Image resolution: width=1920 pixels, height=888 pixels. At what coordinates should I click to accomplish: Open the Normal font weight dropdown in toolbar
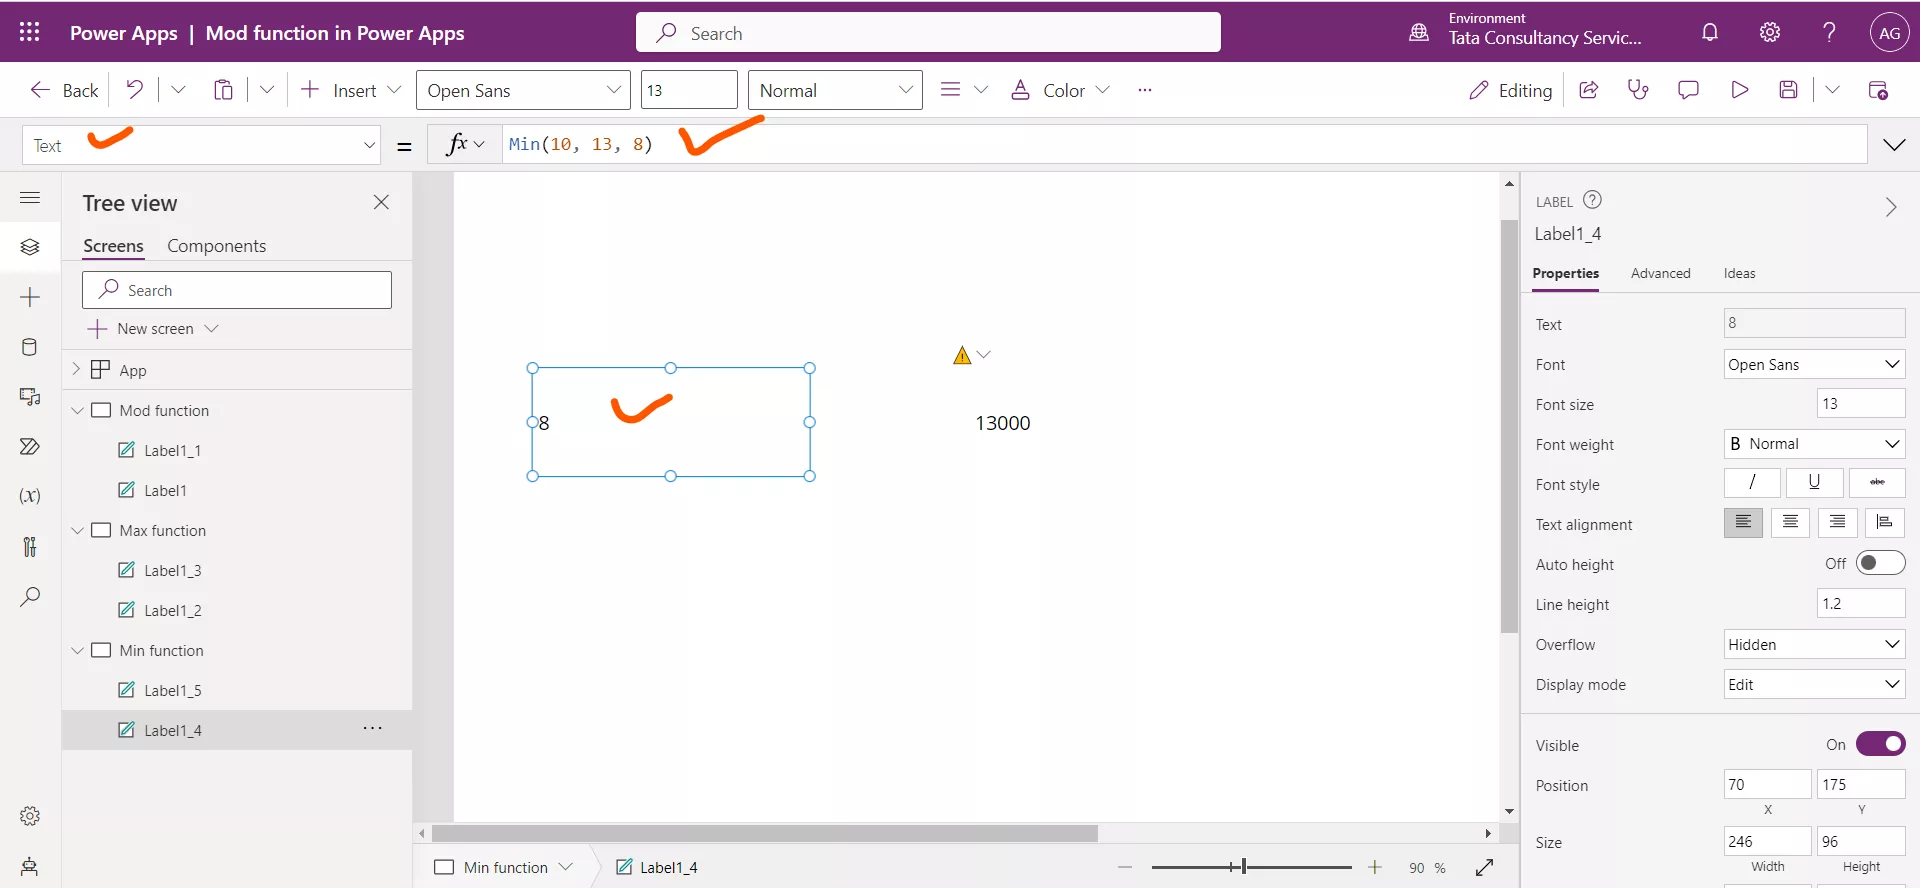(835, 90)
